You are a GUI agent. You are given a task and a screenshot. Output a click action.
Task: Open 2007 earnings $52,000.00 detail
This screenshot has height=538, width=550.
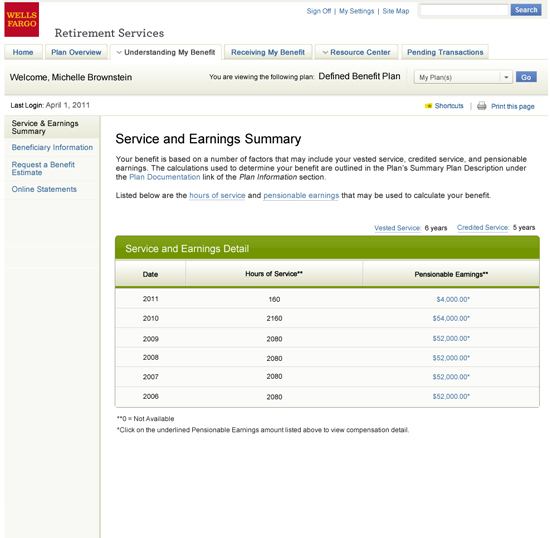click(451, 377)
